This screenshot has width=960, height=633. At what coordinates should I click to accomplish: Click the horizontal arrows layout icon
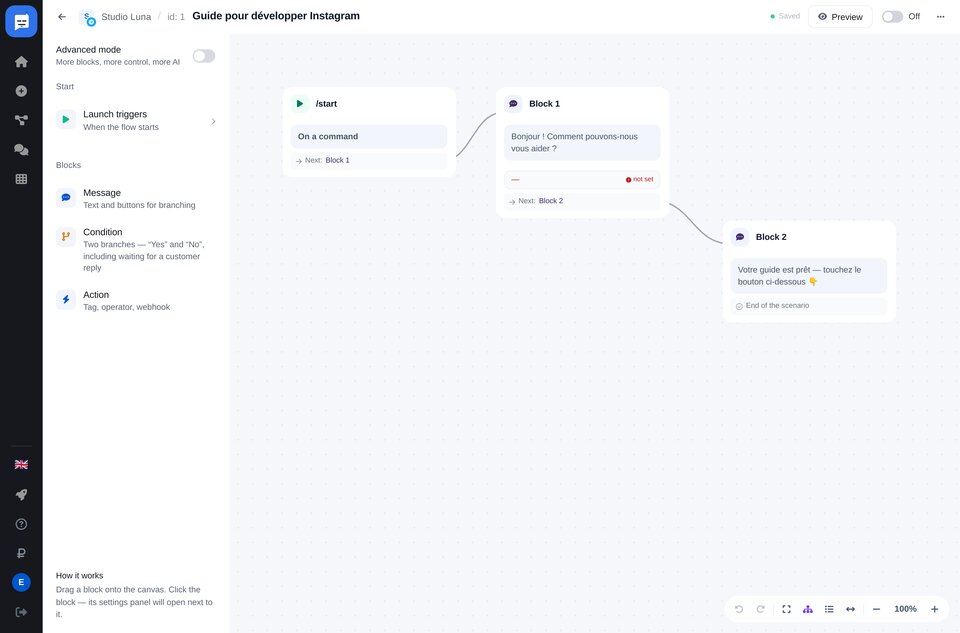pyautogui.click(x=850, y=609)
